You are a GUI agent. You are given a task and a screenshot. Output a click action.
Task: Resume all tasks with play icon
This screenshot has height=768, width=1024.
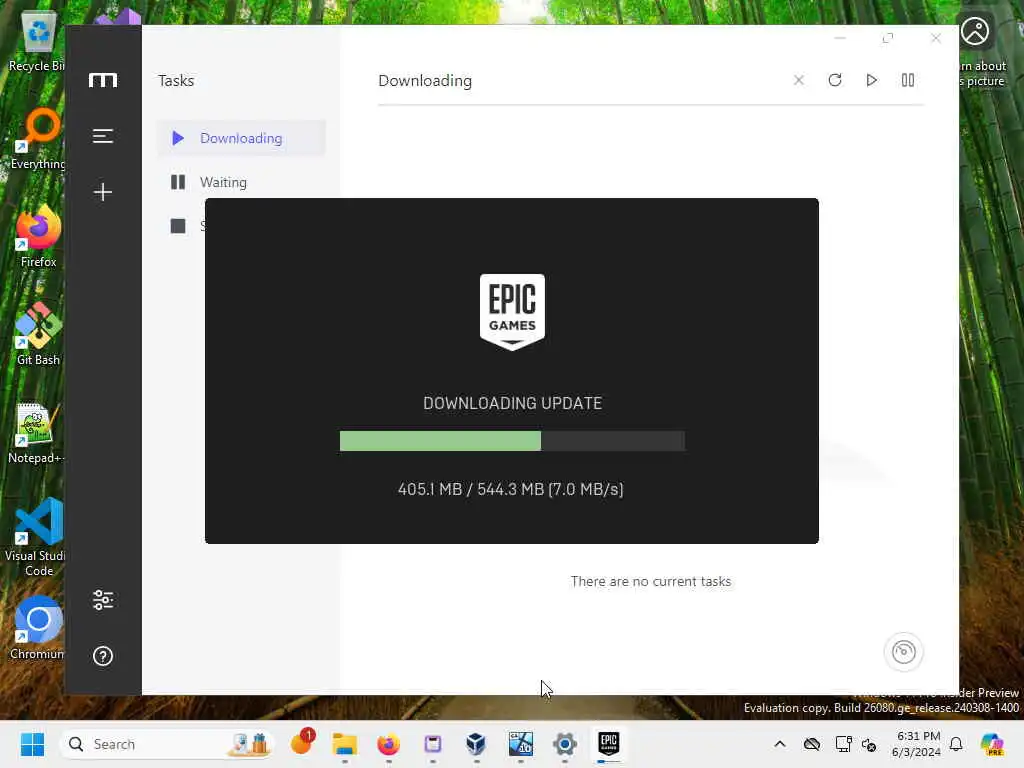(x=871, y=80)
